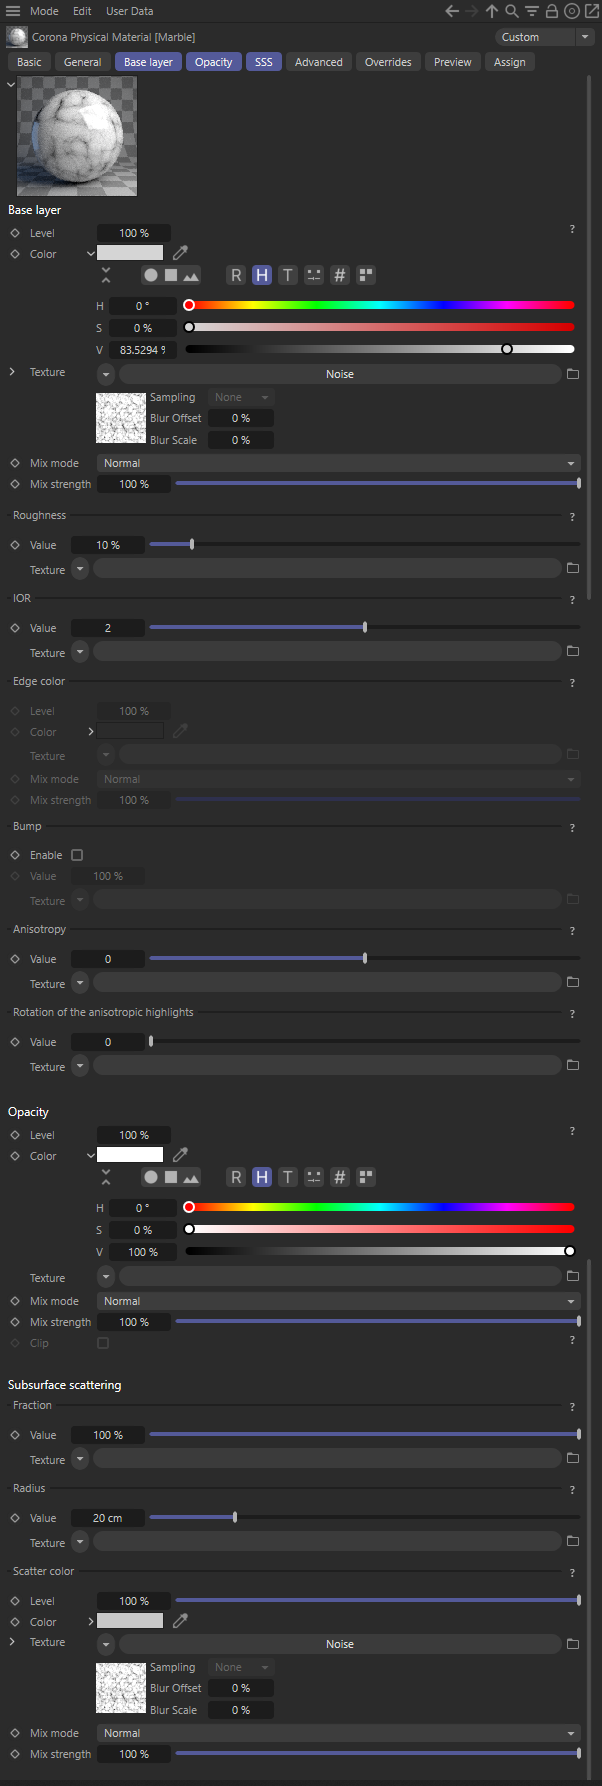Switch to the General tab
Screen dimensions: 602x1786
(x=83, y=62)
